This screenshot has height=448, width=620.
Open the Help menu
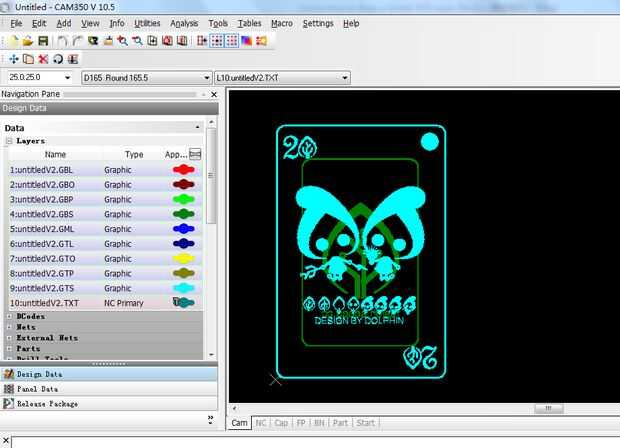(351, 24)
